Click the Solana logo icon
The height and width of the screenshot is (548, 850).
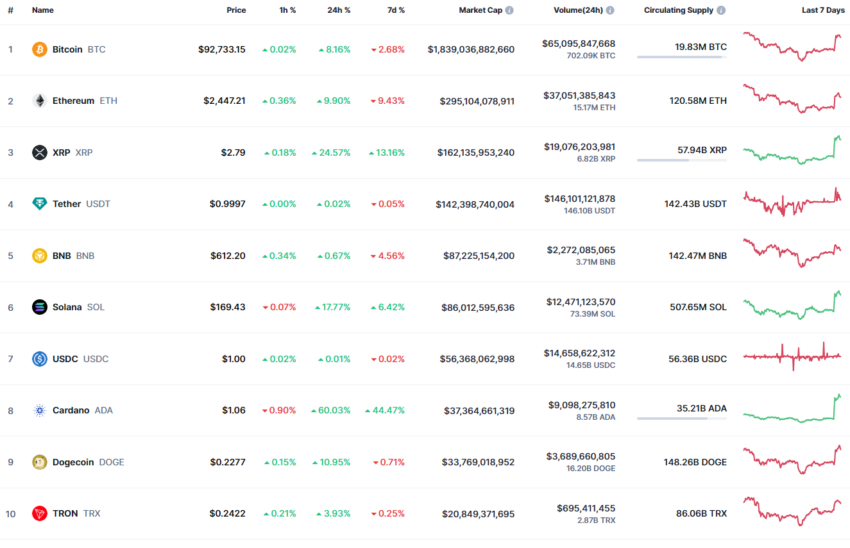[39, 307]
